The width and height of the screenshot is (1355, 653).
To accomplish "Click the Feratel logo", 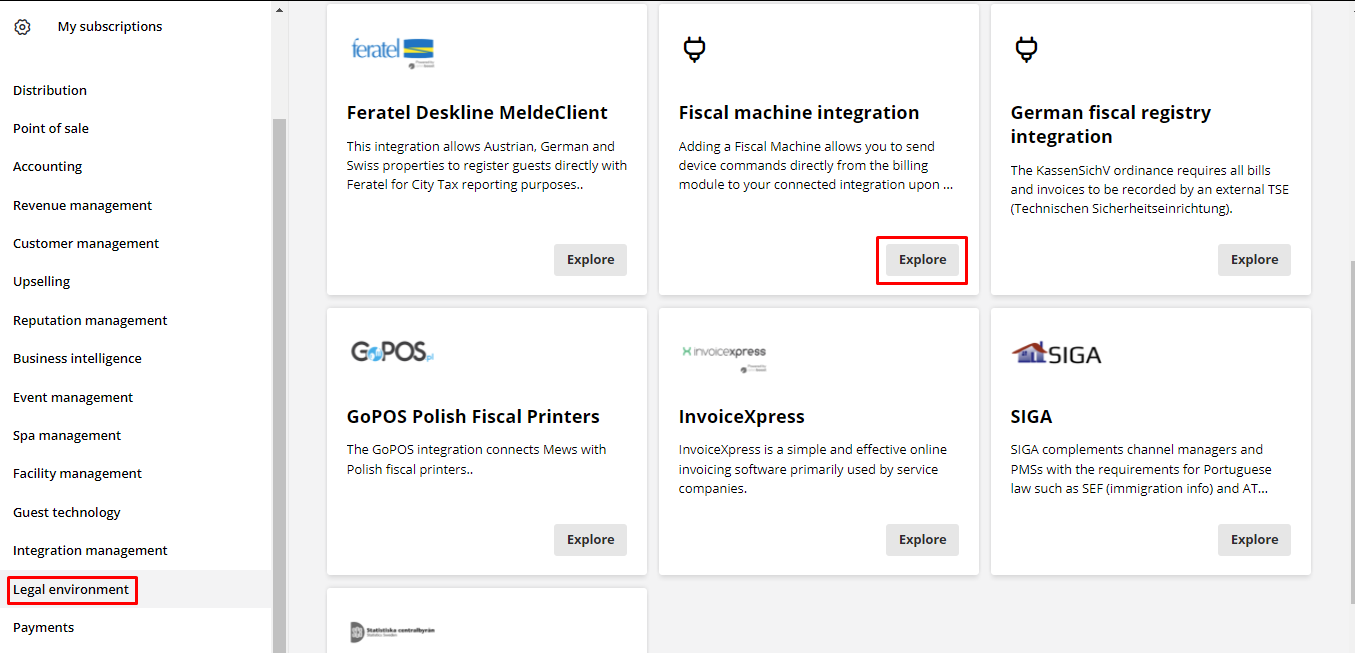I will pyautogui.click(x=393, y=52).
